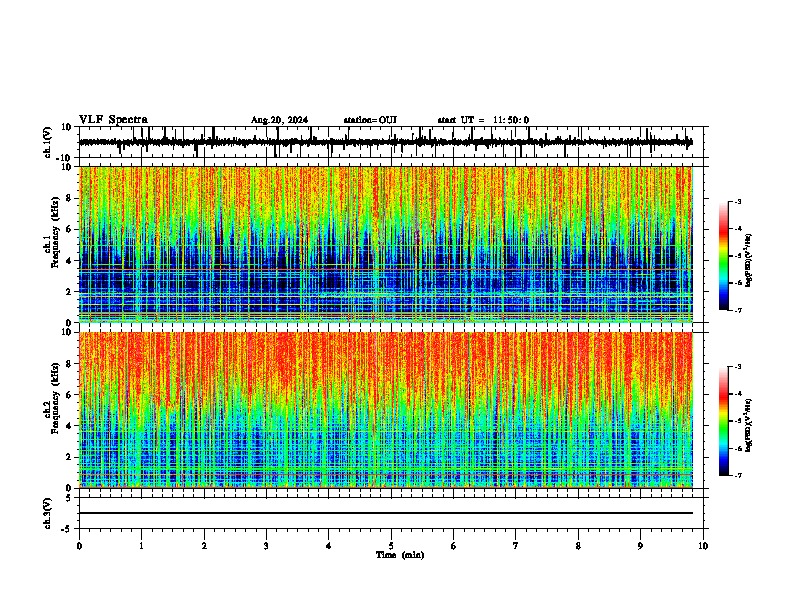
Task: Click the '-3' label on ch.1 color scale
Action: 738,201
